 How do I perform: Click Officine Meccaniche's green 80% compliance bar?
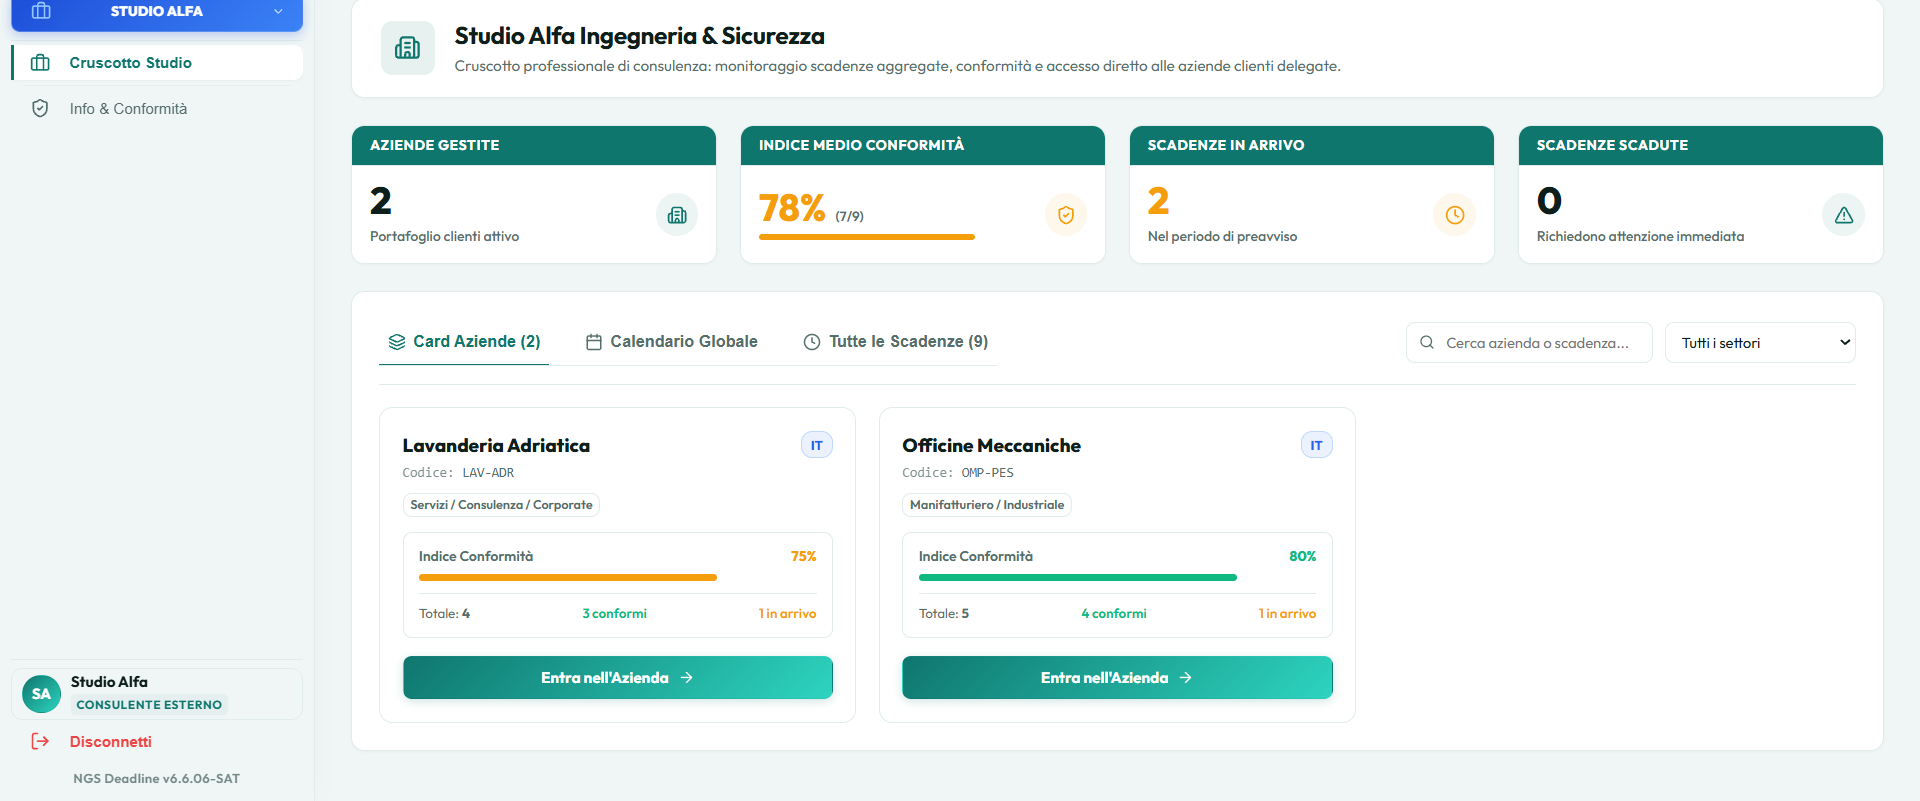click(1078, 578)
